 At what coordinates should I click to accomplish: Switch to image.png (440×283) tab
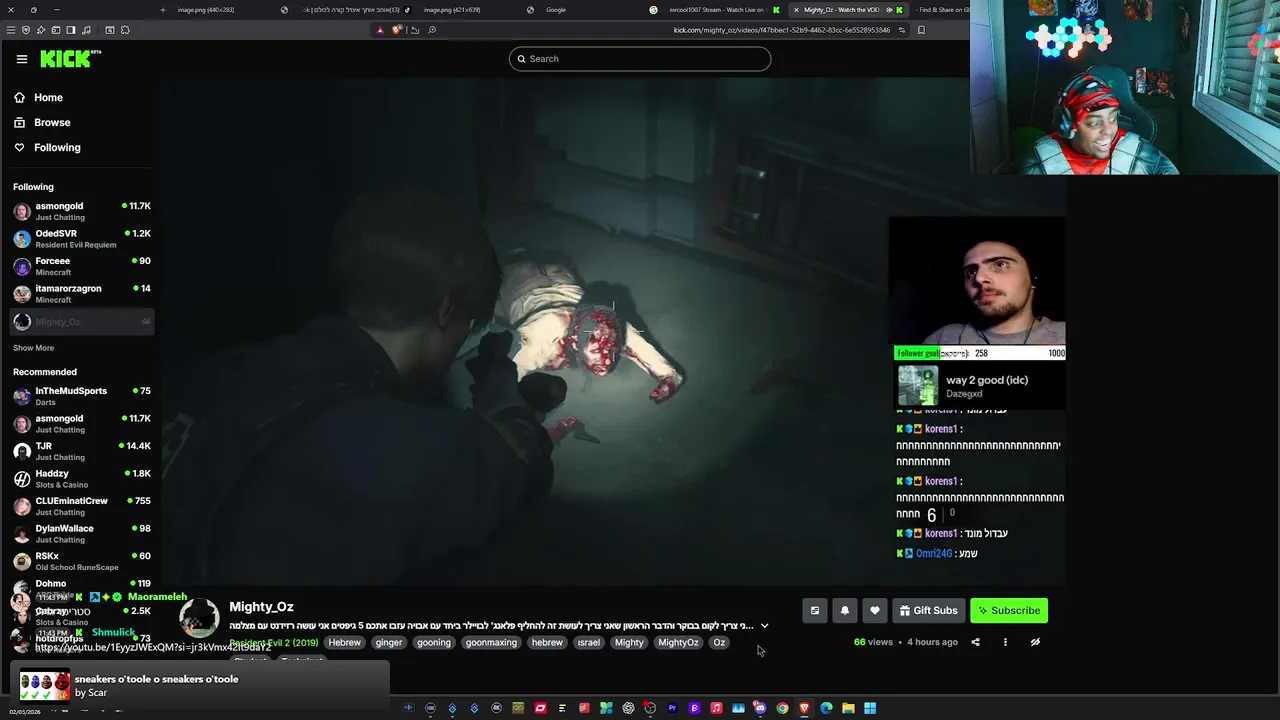point(206,10)
